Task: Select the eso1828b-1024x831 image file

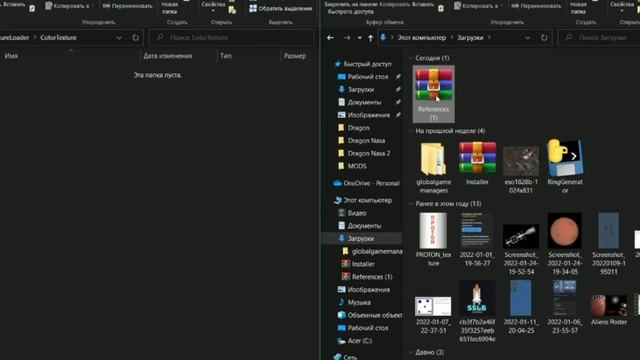Action: pos(521,168)
